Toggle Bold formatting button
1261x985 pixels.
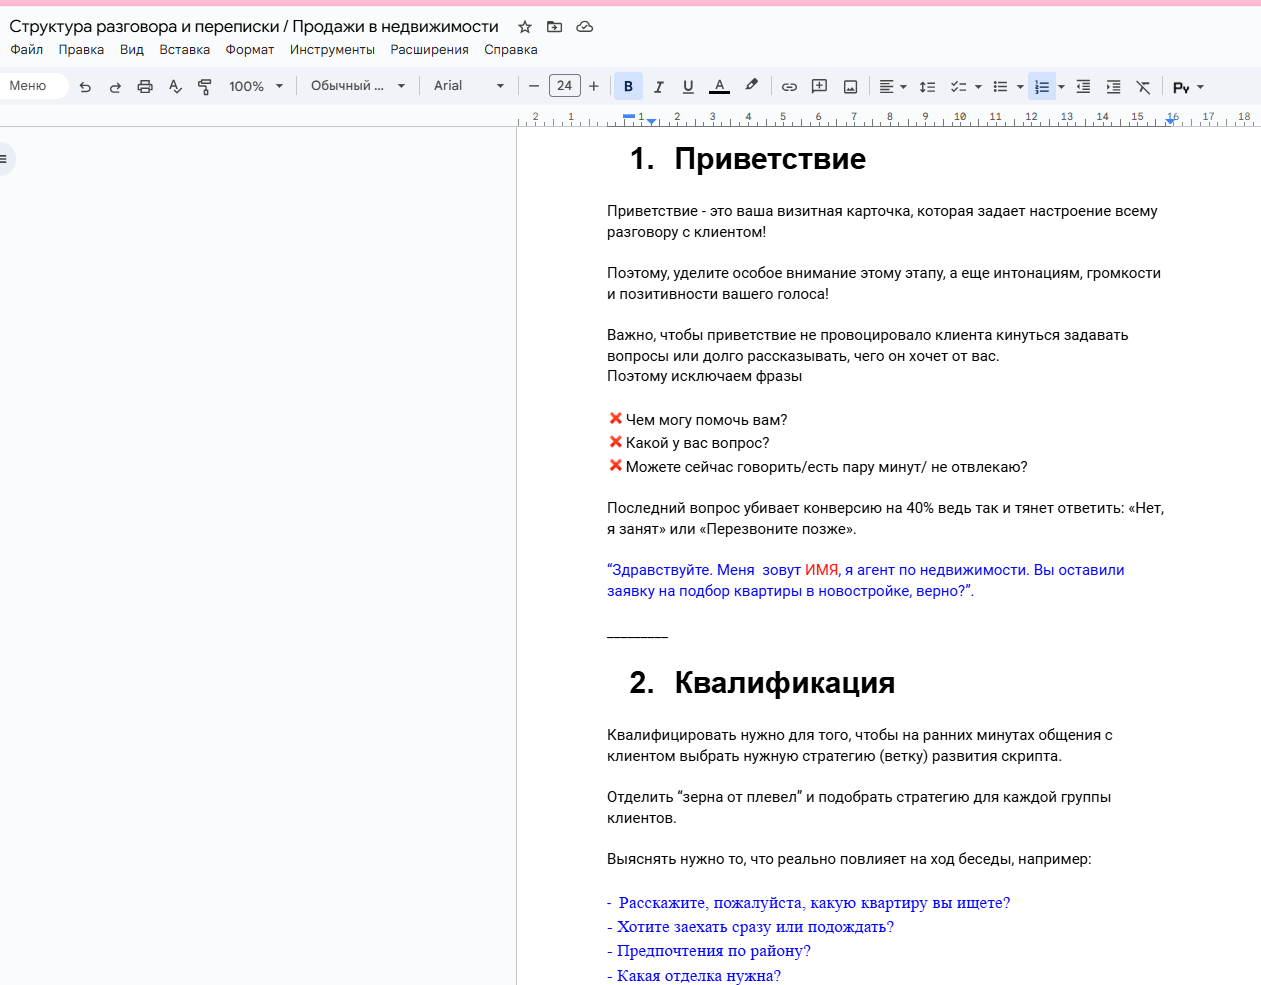click(628, 87)
